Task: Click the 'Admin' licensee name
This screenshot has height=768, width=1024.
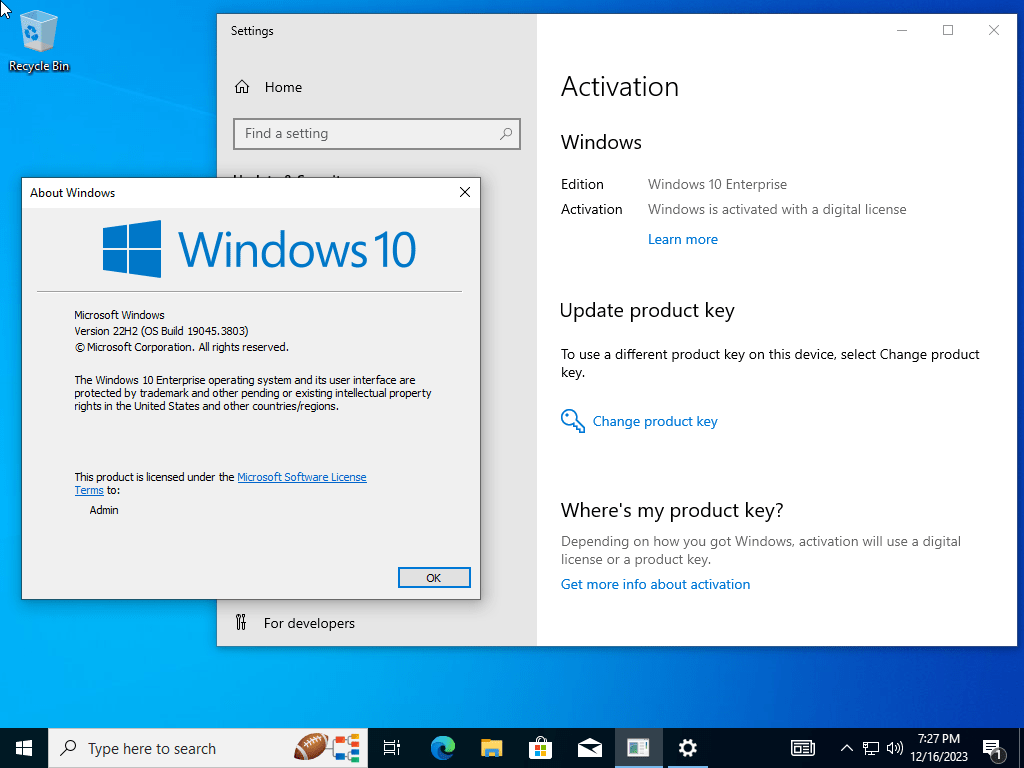Action: click(x=104, y=510)
